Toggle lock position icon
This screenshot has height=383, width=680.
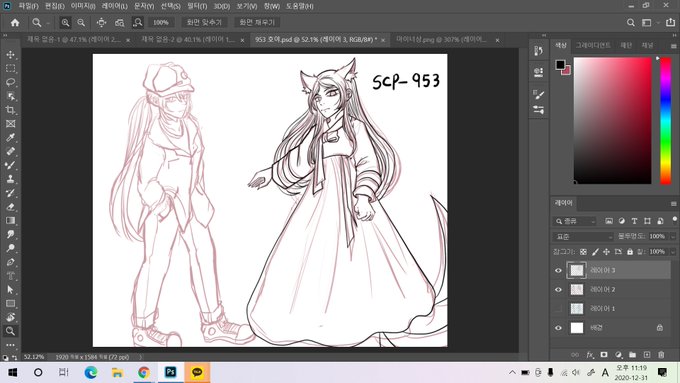[606, 252]
